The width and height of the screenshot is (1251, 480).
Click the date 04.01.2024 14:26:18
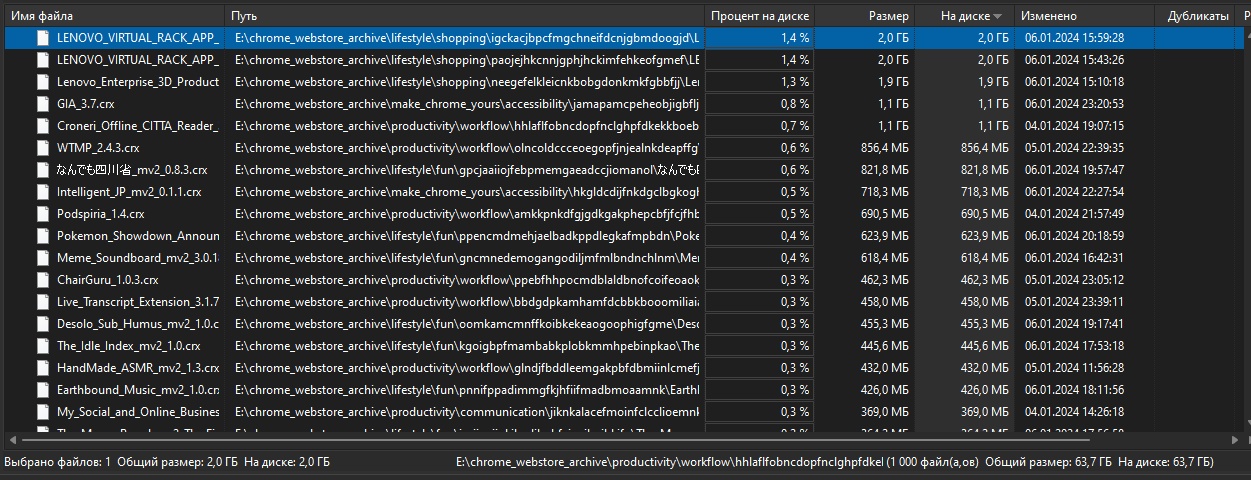1074,412
